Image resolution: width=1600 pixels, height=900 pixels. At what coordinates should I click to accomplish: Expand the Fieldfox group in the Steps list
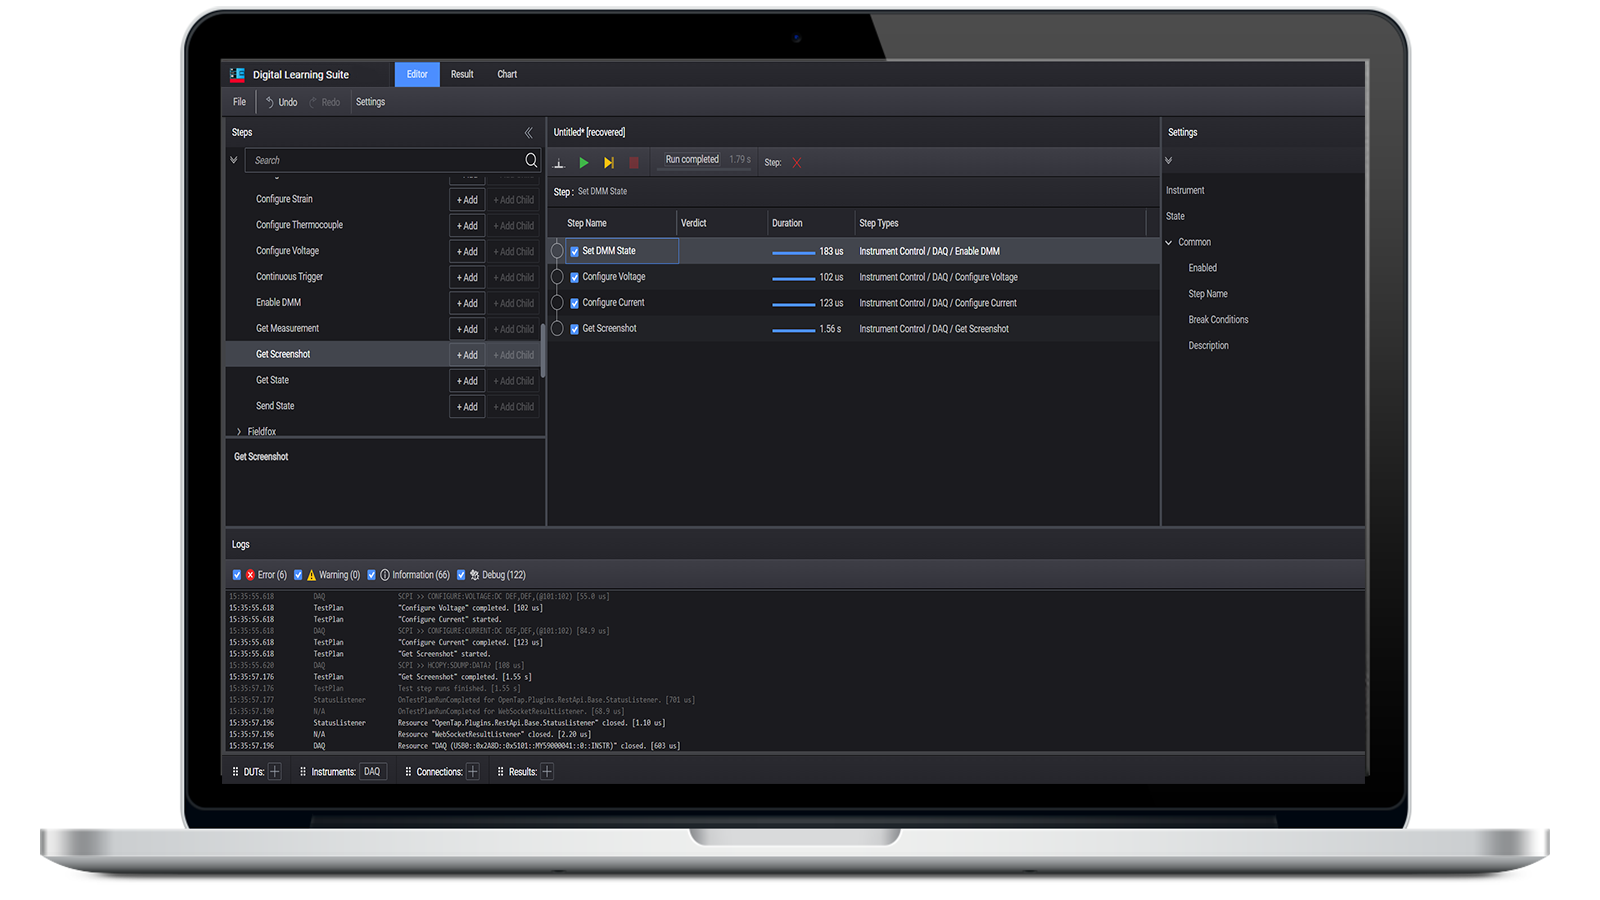pos(237,431)
